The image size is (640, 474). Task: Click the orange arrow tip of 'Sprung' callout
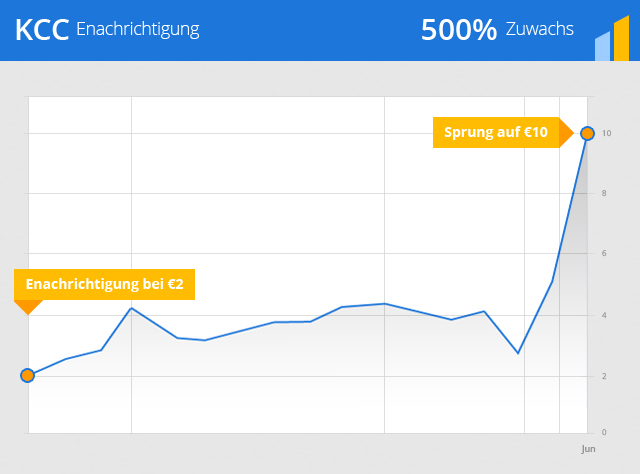pos(566,133)
